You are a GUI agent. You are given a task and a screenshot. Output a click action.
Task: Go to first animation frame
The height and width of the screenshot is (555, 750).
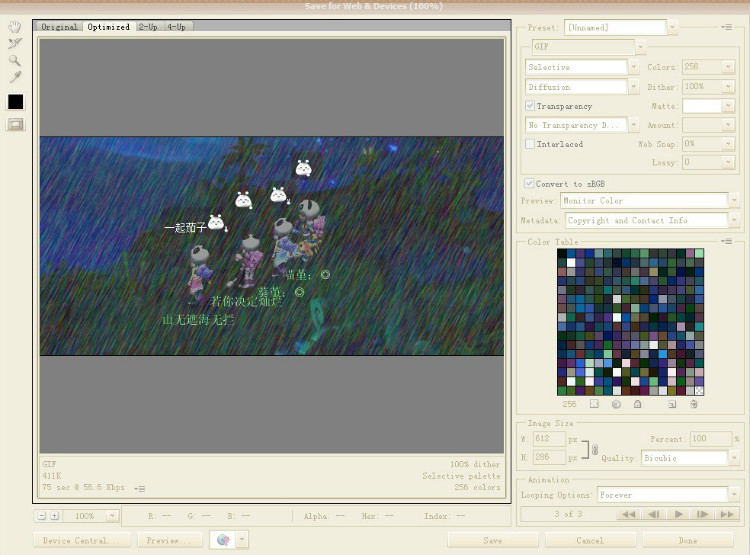tap(629, 514)
